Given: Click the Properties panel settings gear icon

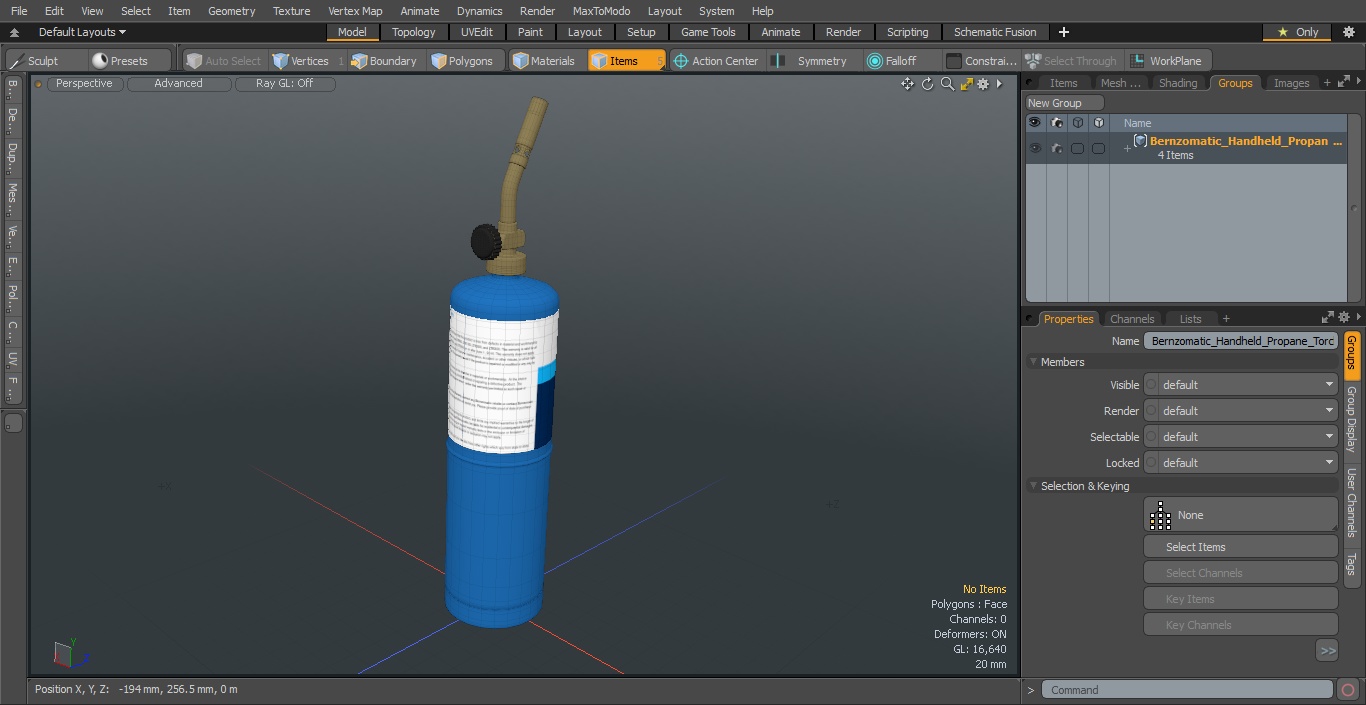Looking at the screenshot, I should 1344,318.
